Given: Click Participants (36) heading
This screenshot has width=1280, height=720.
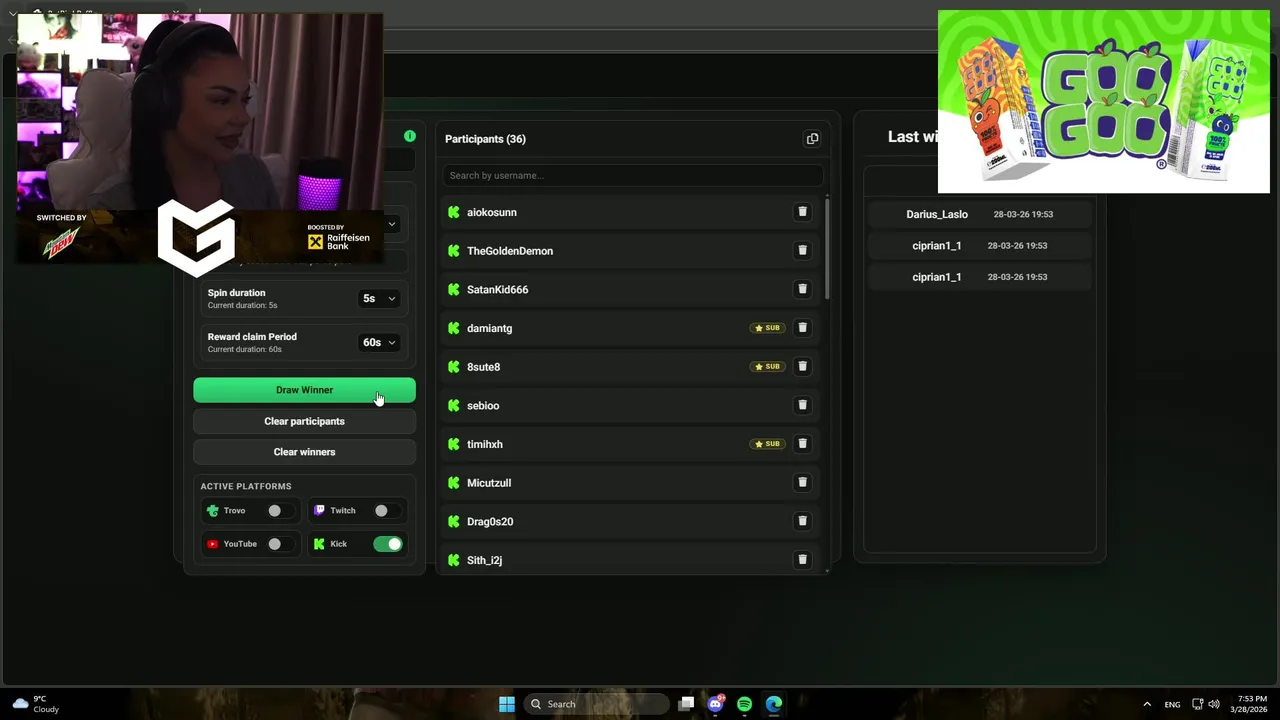Looking at the screenshot, I should point(485,139).
